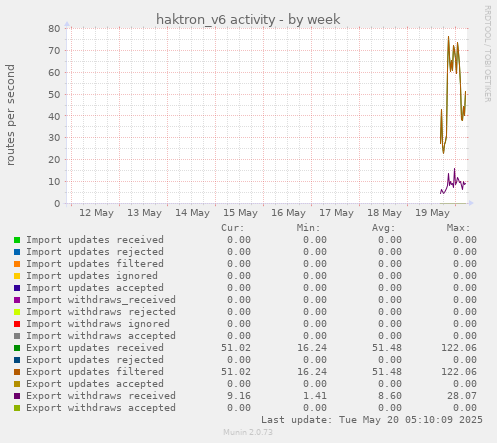This screenshot has width=497, height=443.
Task: Click the 50 value on the y-axis
Action: click(54, 94)
